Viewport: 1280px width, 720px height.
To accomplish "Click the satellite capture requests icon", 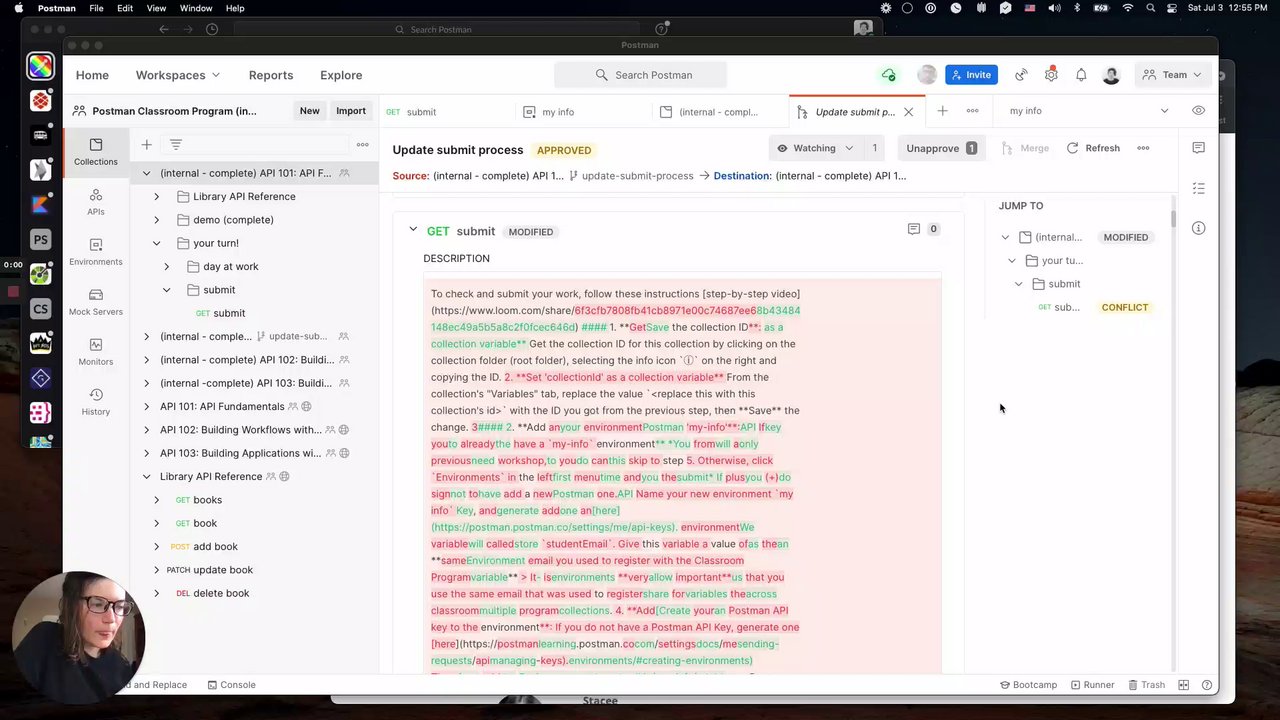I will (1021, 75).
